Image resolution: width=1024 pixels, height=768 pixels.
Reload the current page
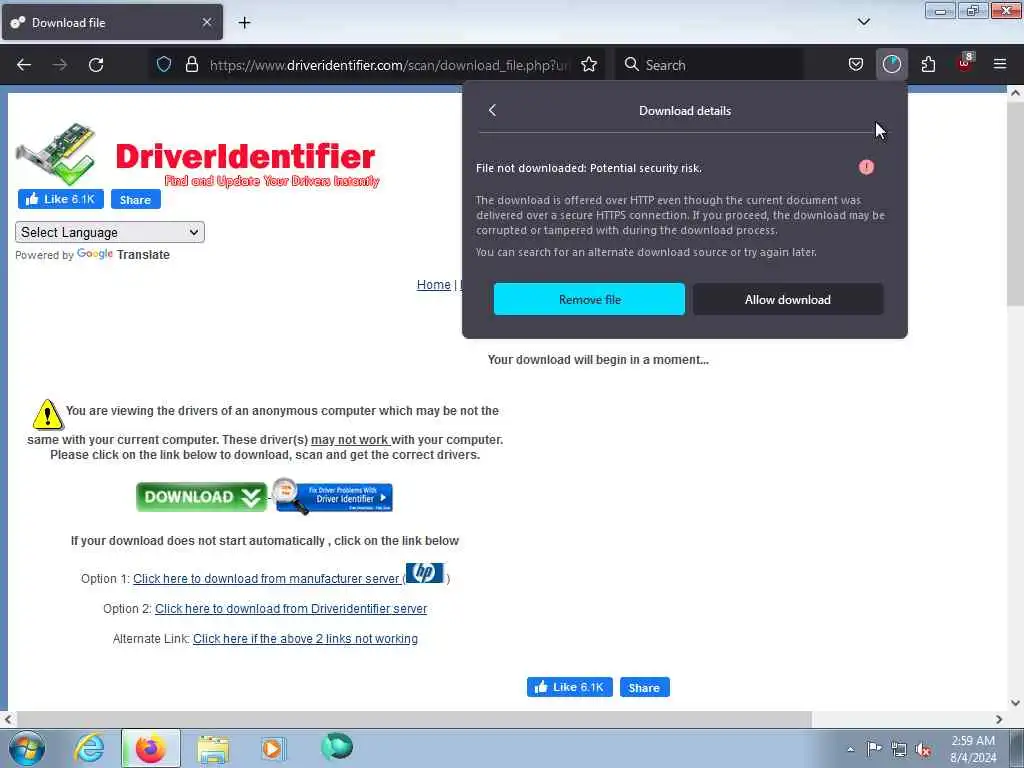(96, 65)
